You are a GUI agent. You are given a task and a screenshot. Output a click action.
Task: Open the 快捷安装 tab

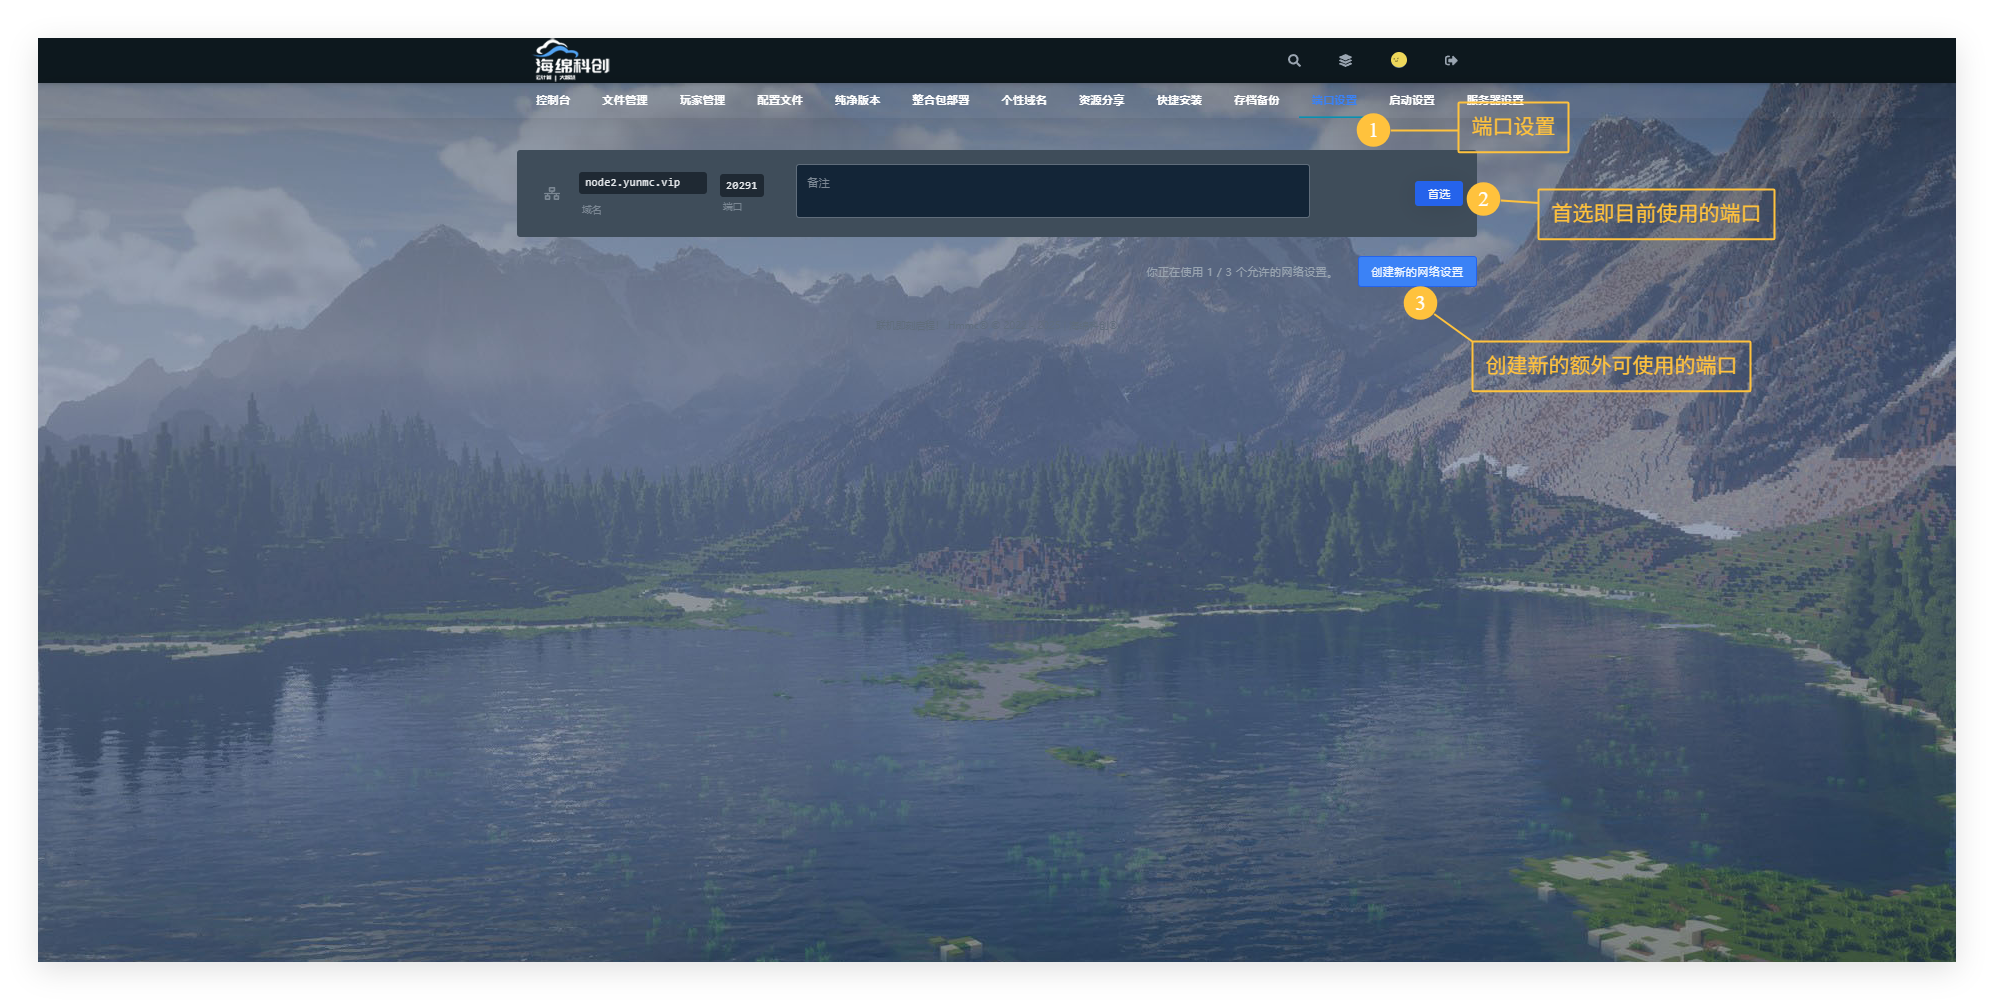coord(1179,100)
